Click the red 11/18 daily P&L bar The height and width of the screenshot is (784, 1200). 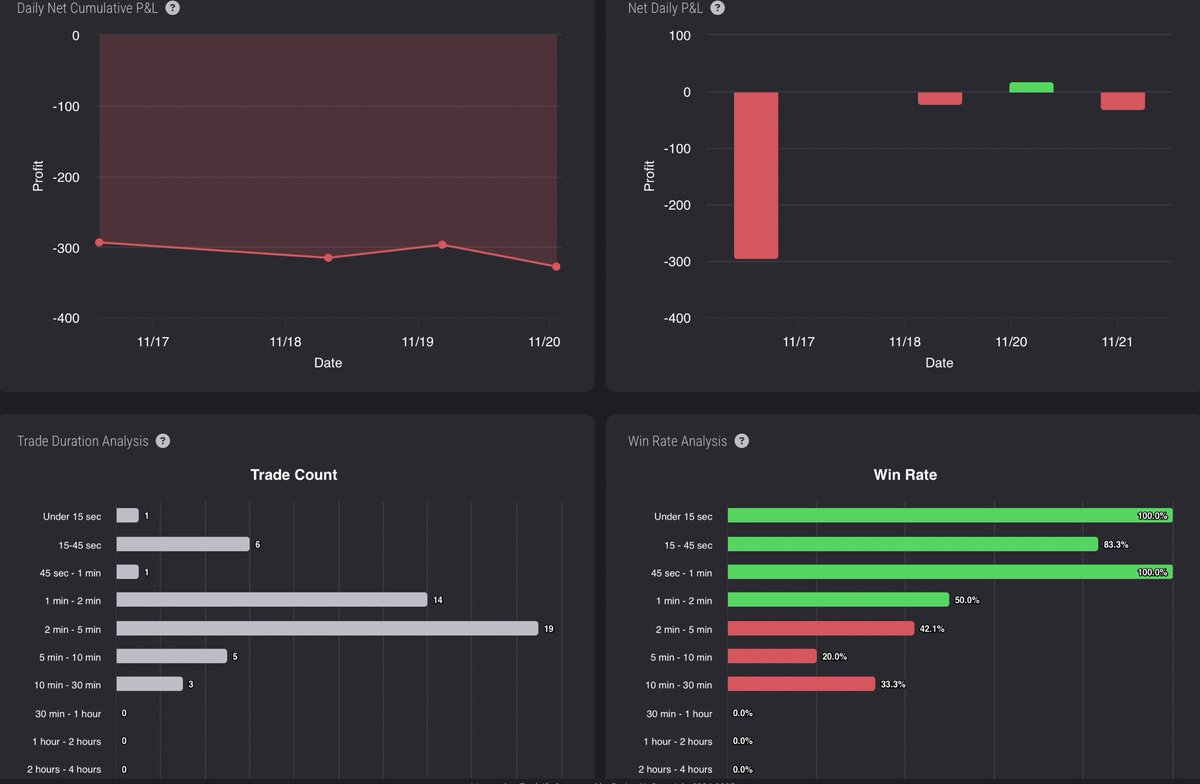click(x=940, y=98)
